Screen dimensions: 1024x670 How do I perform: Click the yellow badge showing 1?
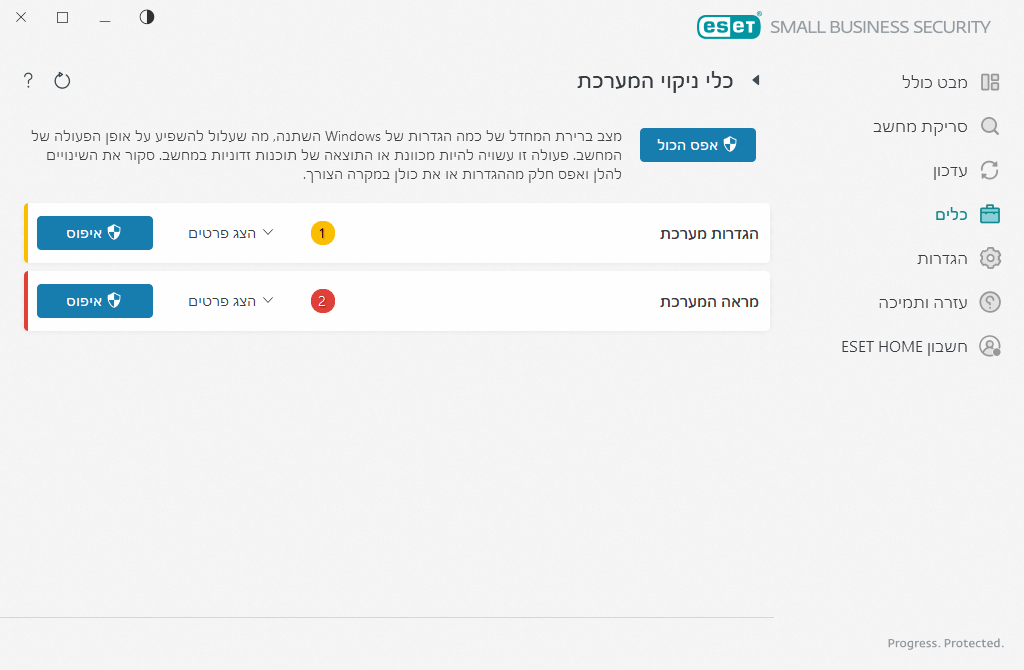point(322,233)
